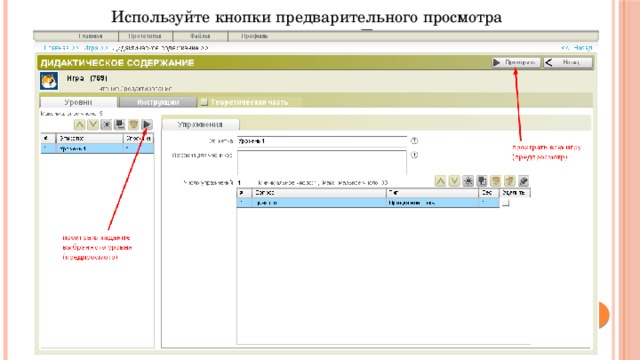This screenshot has width=640, height=360.
Task: Click the Удалить column header in exercises table
Action: tap(515, 193)
